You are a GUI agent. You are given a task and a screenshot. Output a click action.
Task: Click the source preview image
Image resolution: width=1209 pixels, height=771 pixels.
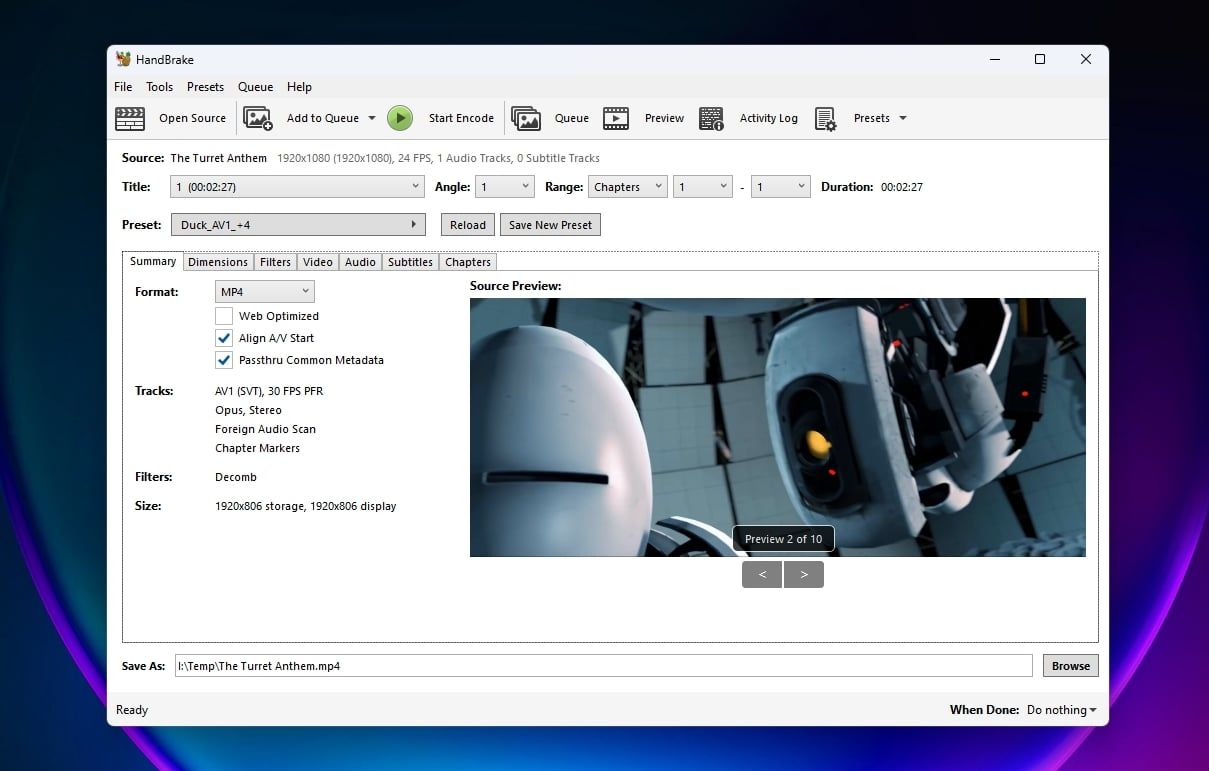click(x=777, y=427)
